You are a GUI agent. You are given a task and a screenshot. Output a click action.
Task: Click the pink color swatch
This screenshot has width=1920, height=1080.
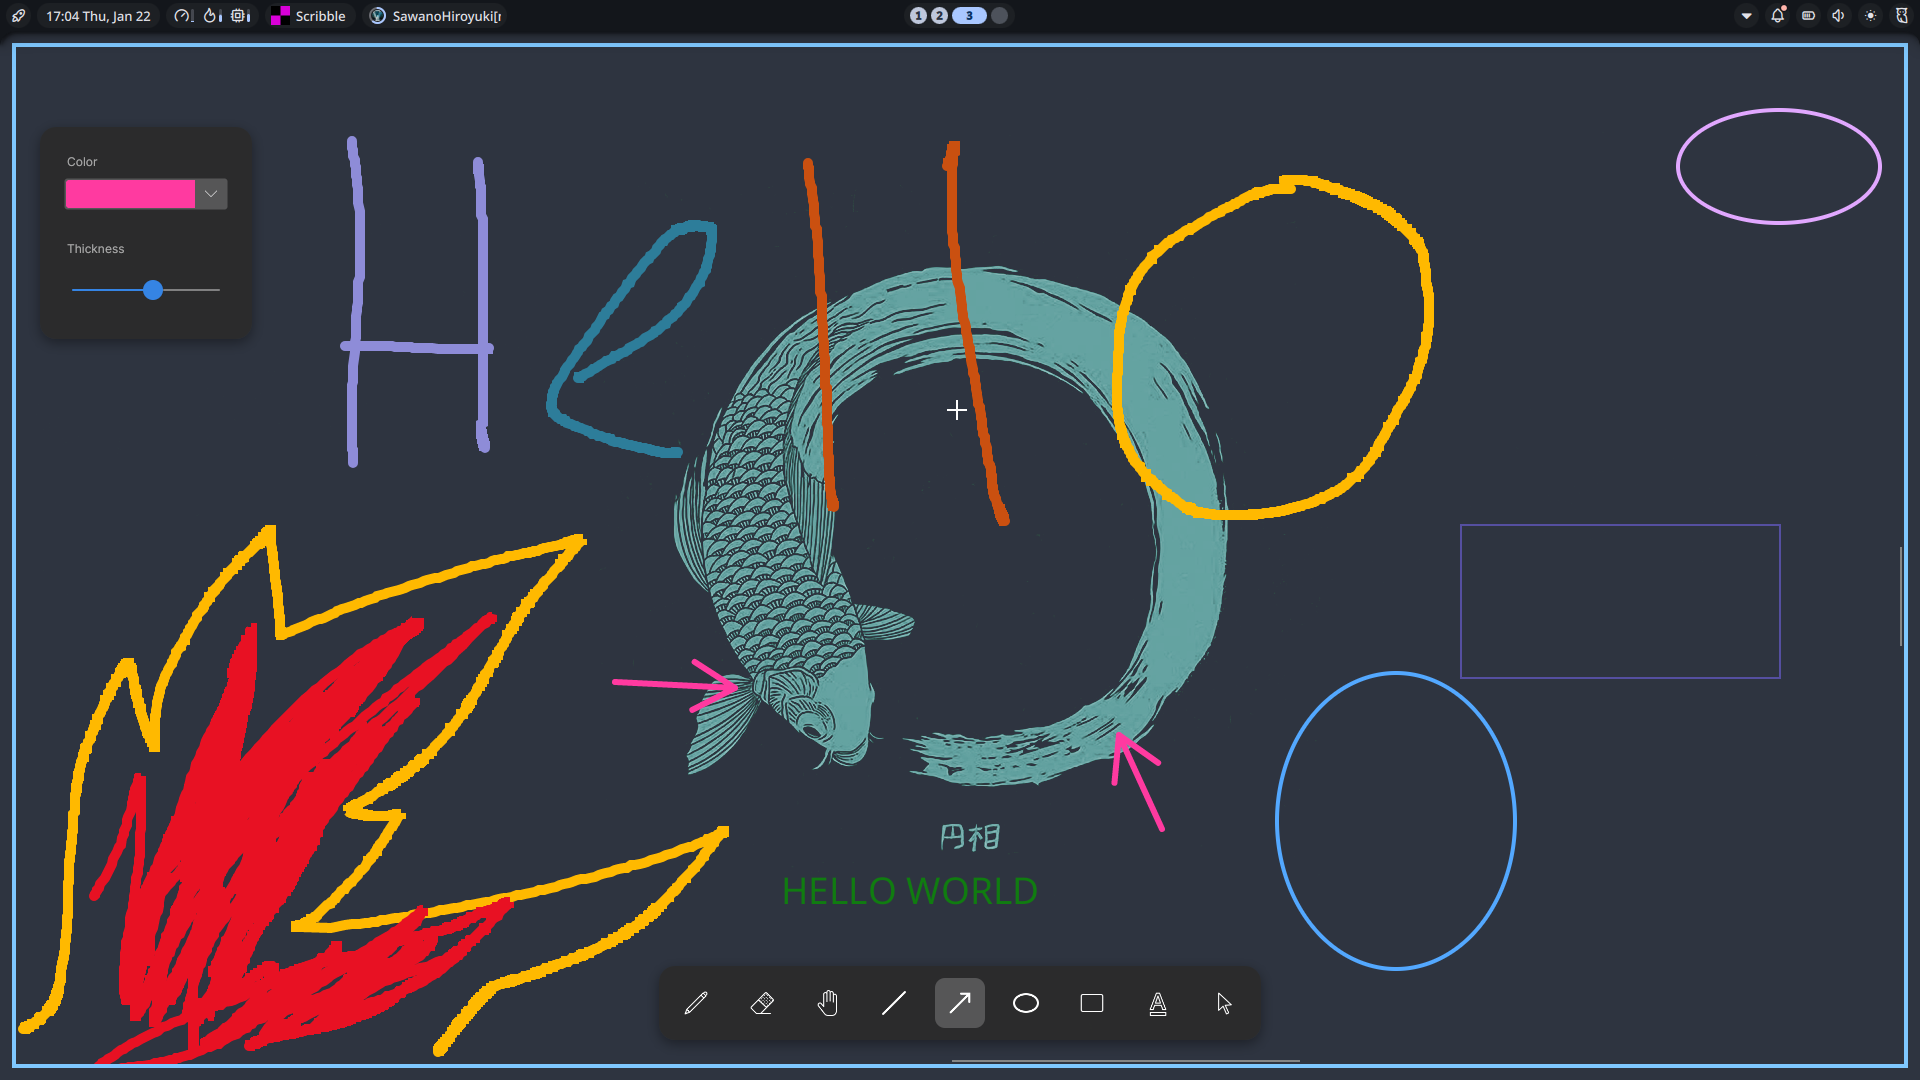(x=130, y=194)
